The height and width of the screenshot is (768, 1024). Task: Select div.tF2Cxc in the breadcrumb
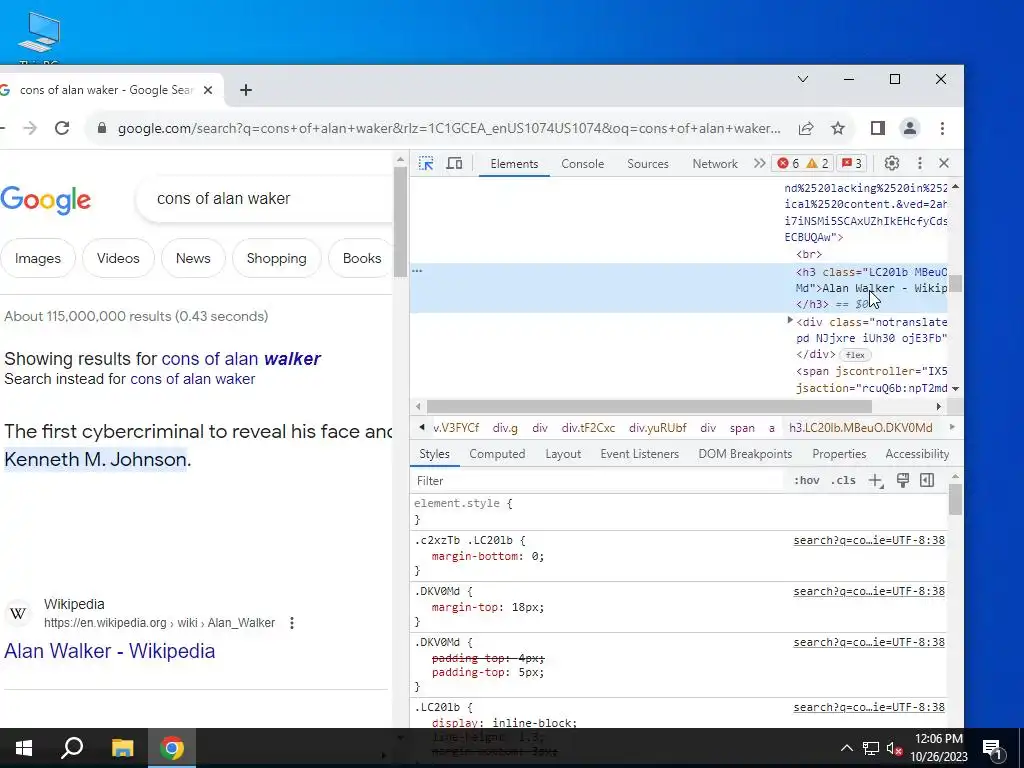tap(588, 428)
